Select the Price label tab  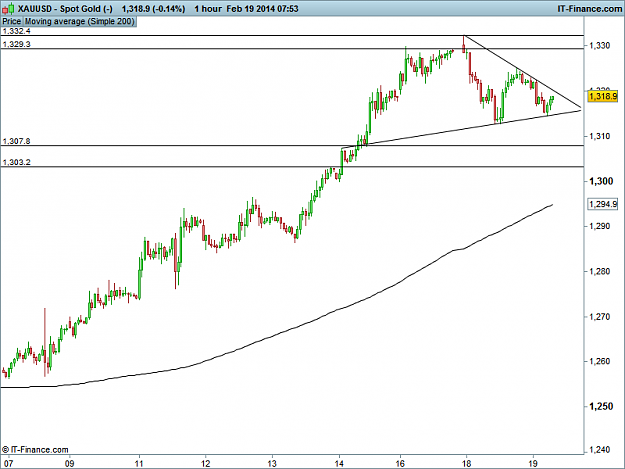point(12,22)
